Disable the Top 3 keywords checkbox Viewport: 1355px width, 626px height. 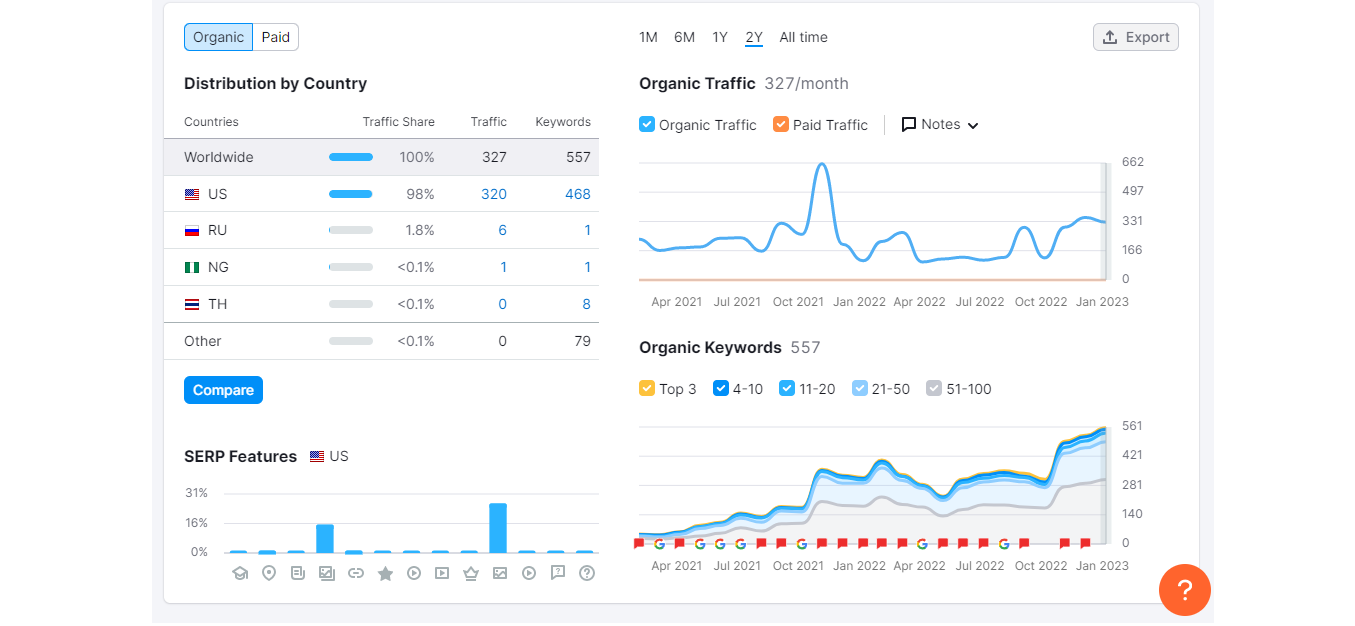pyautogui.click(x=647, y=389)
